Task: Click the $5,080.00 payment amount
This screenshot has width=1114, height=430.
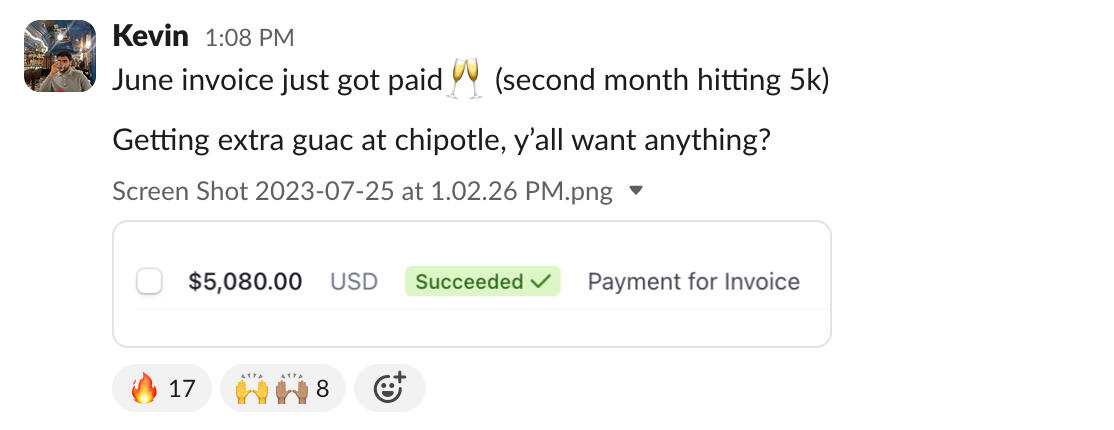Action: click(x=245, y=282)
